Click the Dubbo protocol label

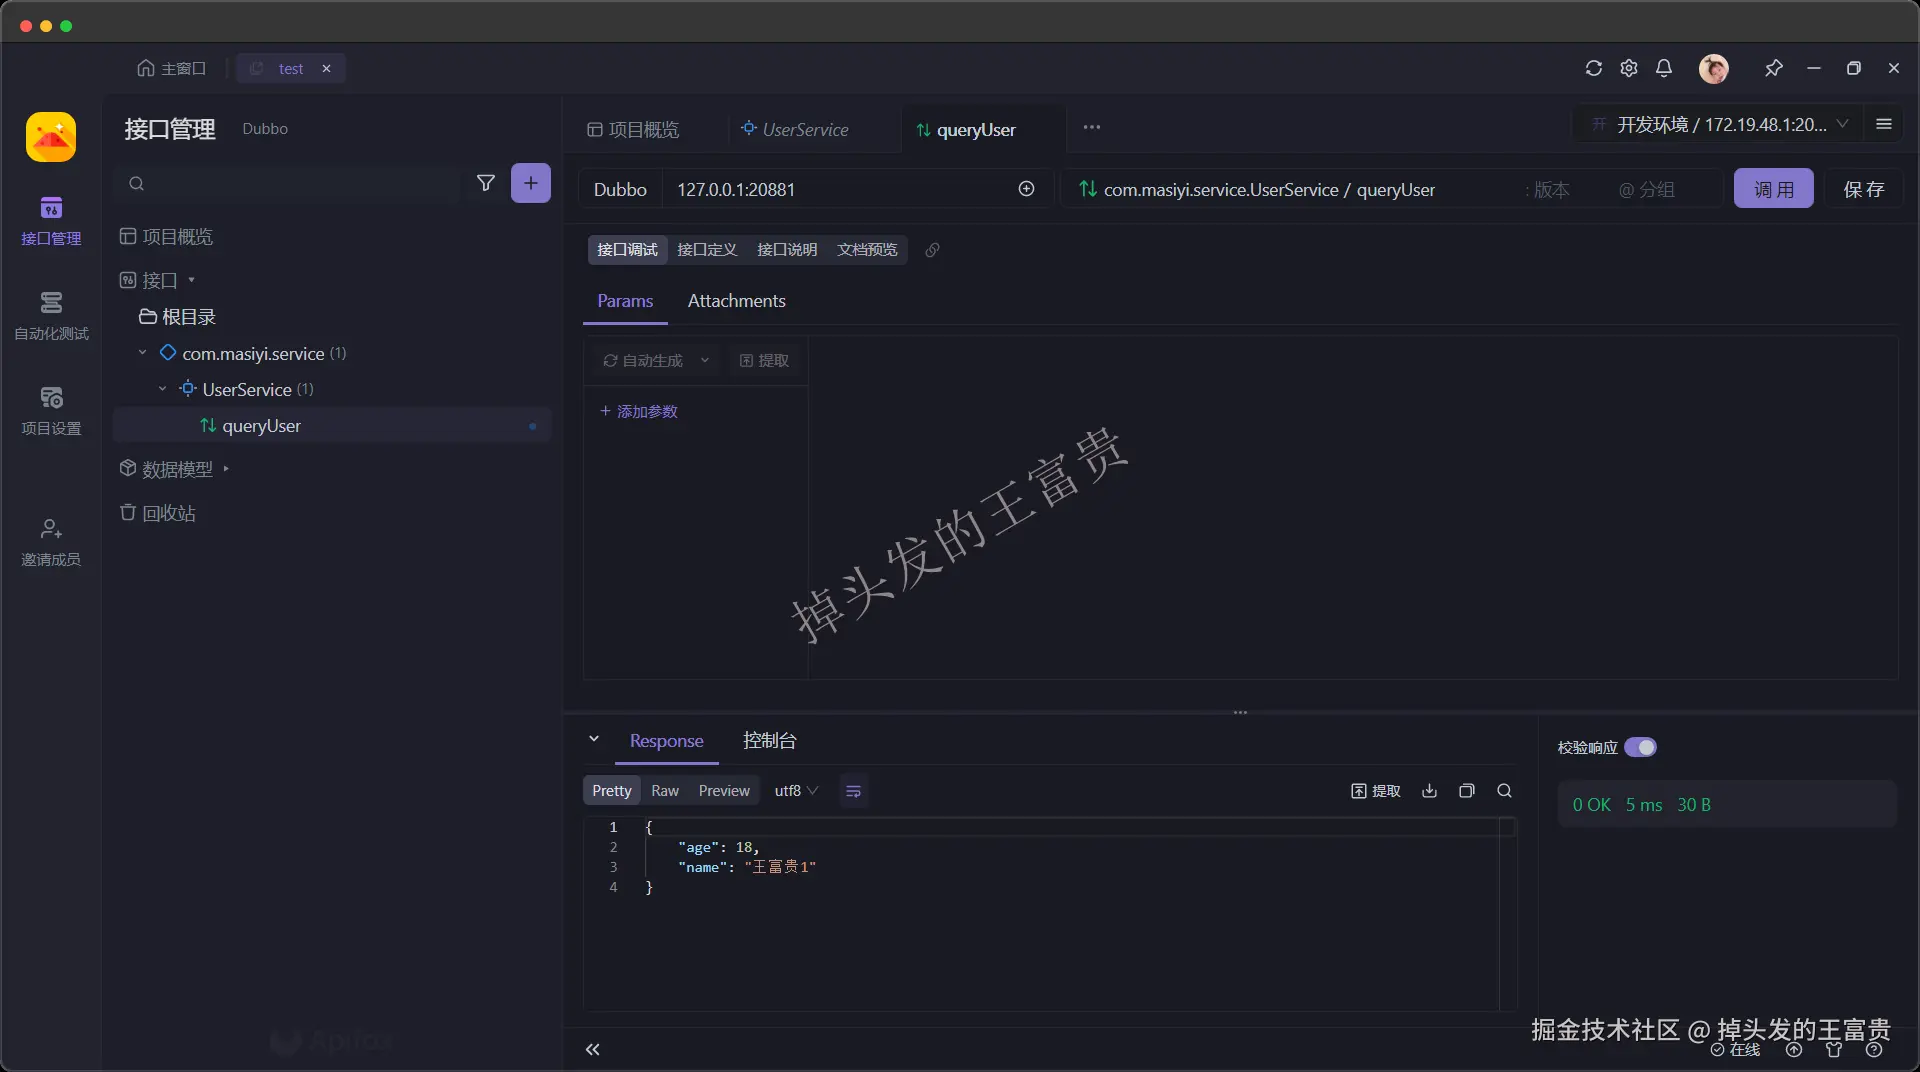[620, 189]
